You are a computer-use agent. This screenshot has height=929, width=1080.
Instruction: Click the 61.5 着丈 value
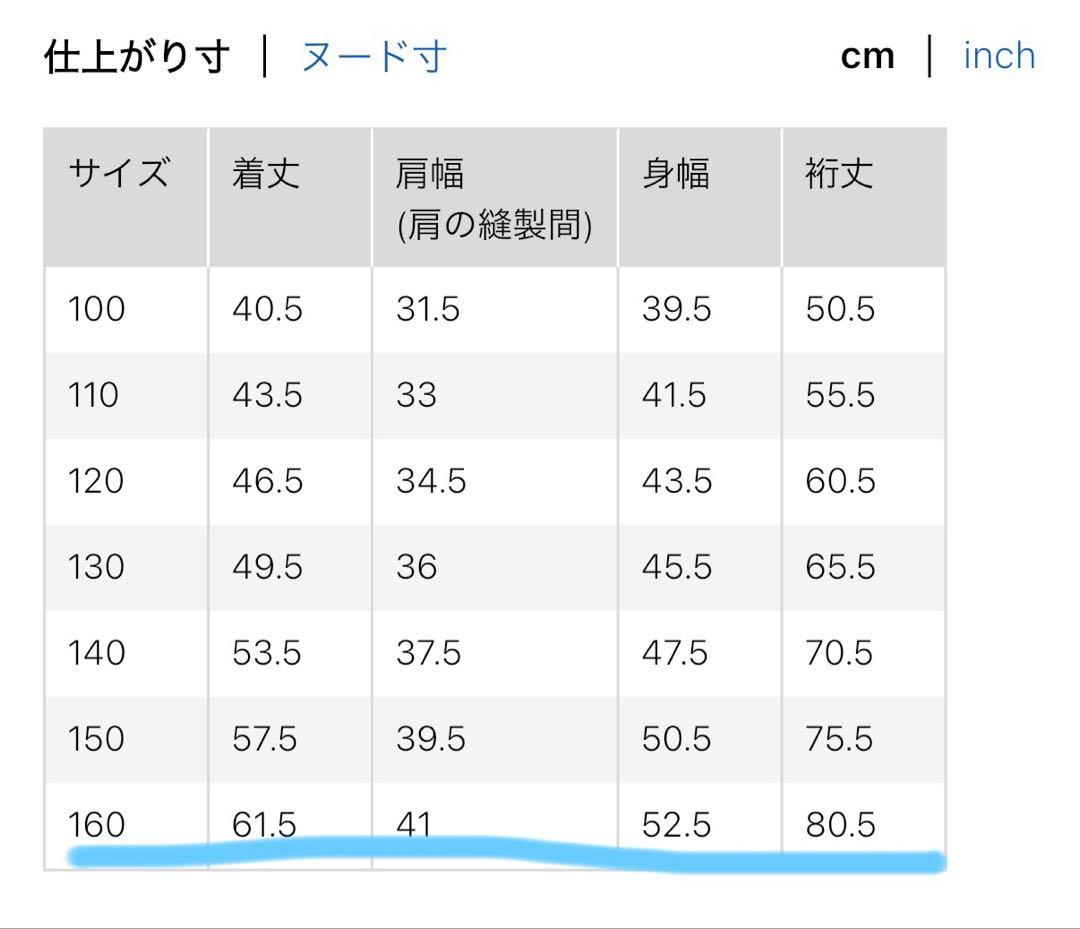(264, 824)
